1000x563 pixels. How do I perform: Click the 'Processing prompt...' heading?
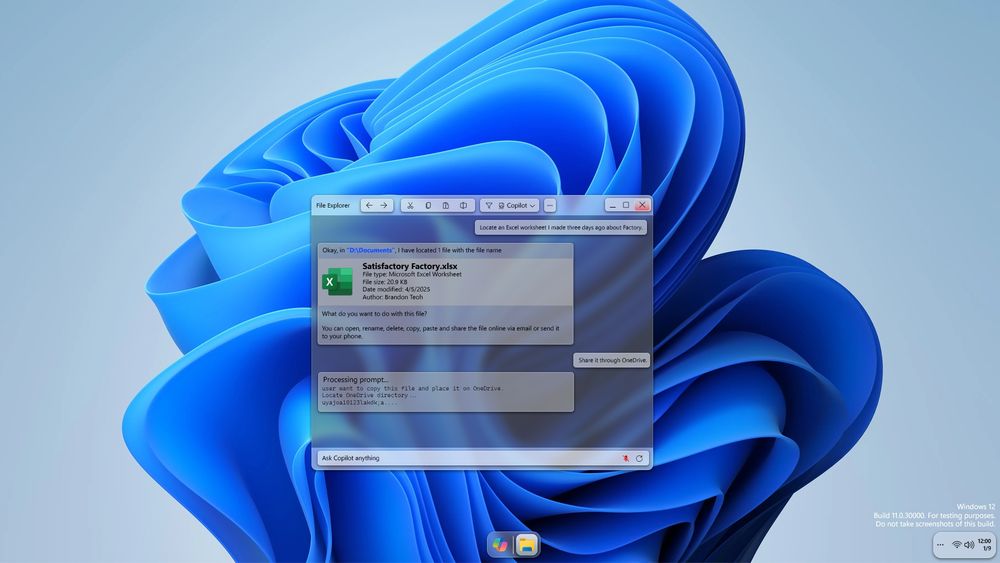[355, 379]
